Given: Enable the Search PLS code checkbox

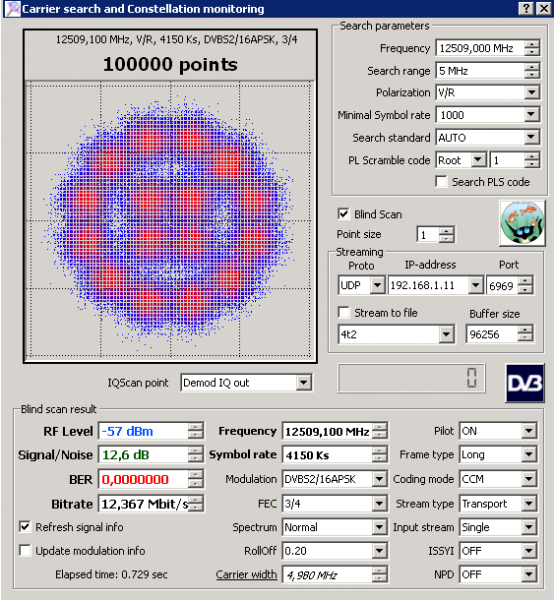Looking at the screenshot, I should pyautogui.click(x=441, y=181).
